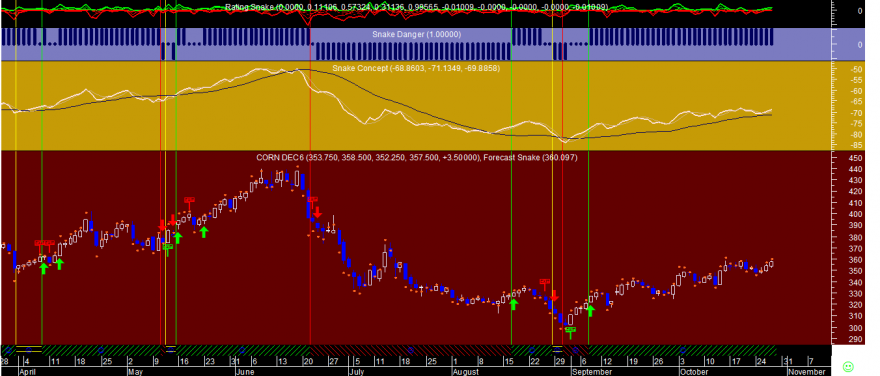This screenshot has height=376, width=880.
Task: Click the green smiley face icon
Action: [x=848, y=366]
